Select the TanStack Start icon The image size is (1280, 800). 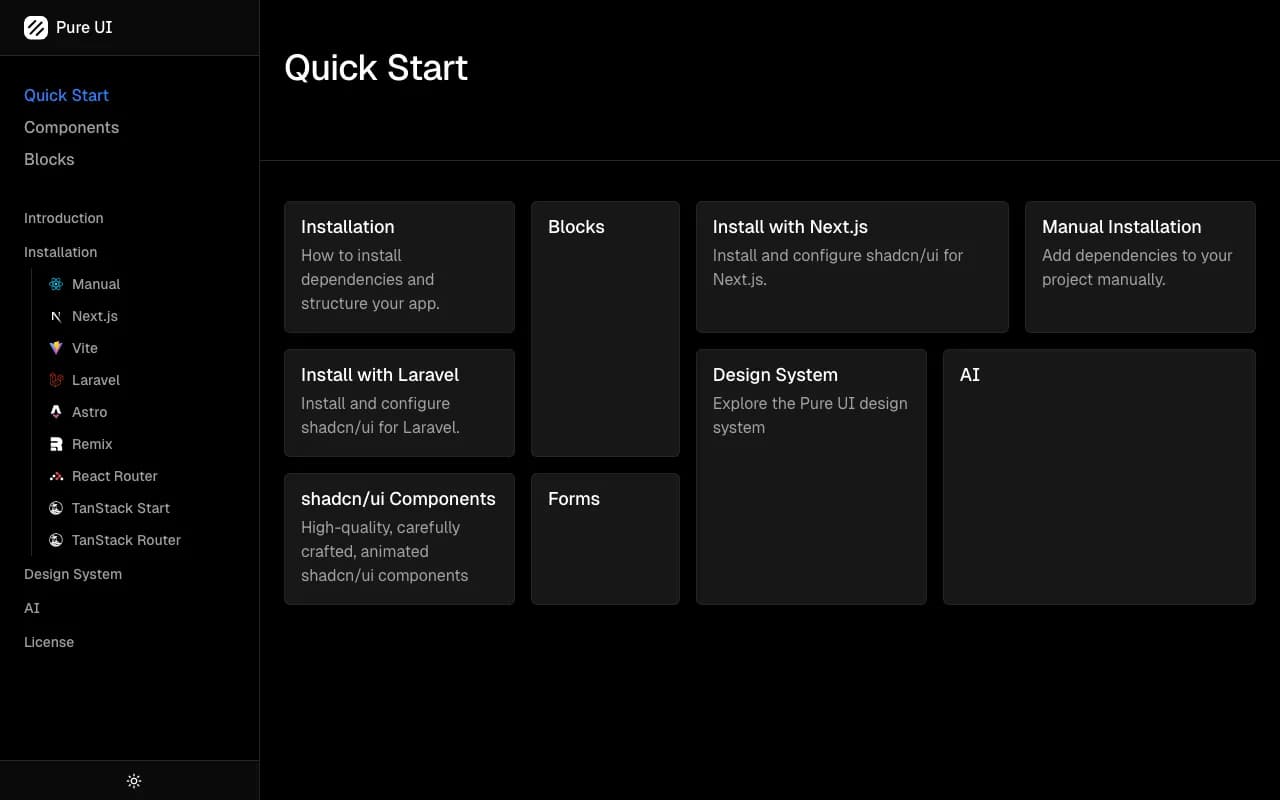(56, 508)
